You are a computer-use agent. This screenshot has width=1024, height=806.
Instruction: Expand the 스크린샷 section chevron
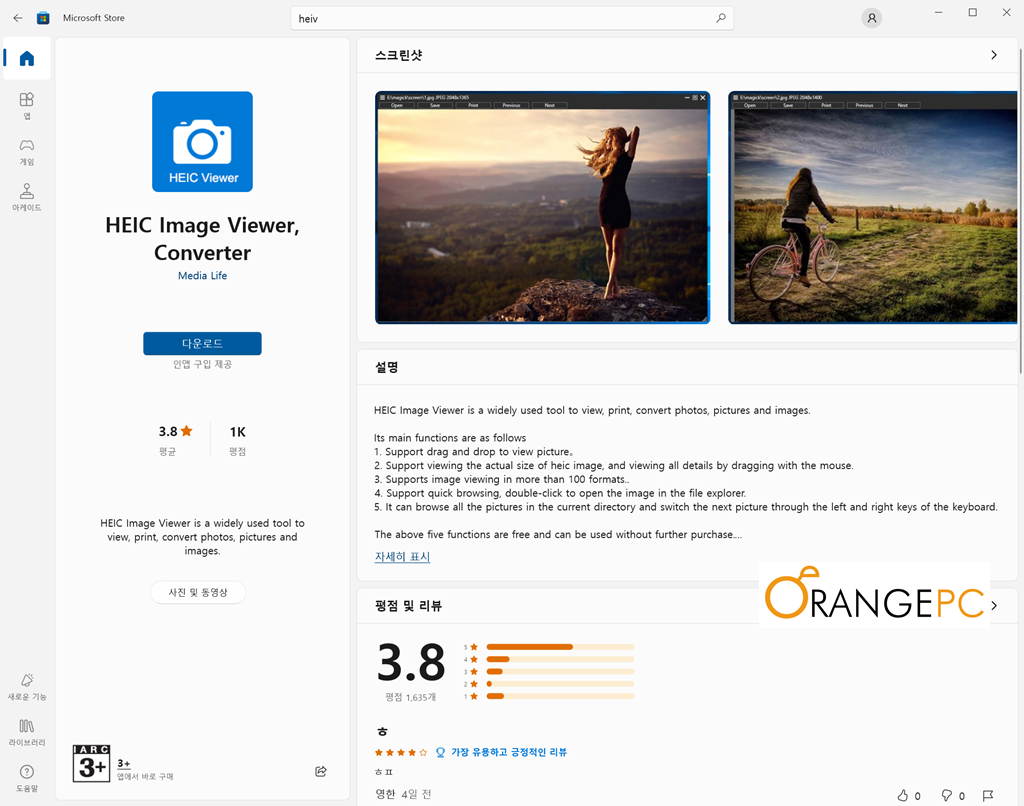pyautogui.click(x=994, y=55)
